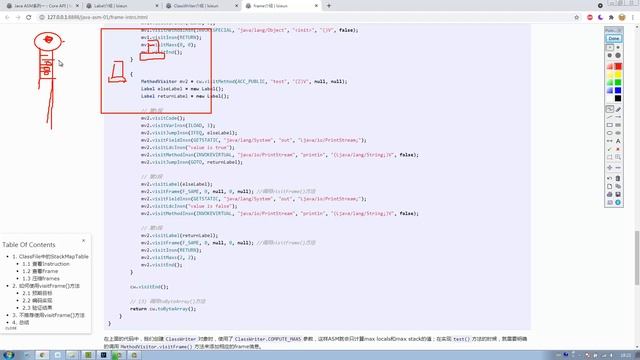Click the floppy disk save icon
This screenshot has height=360, width=640.
point(618,194)
